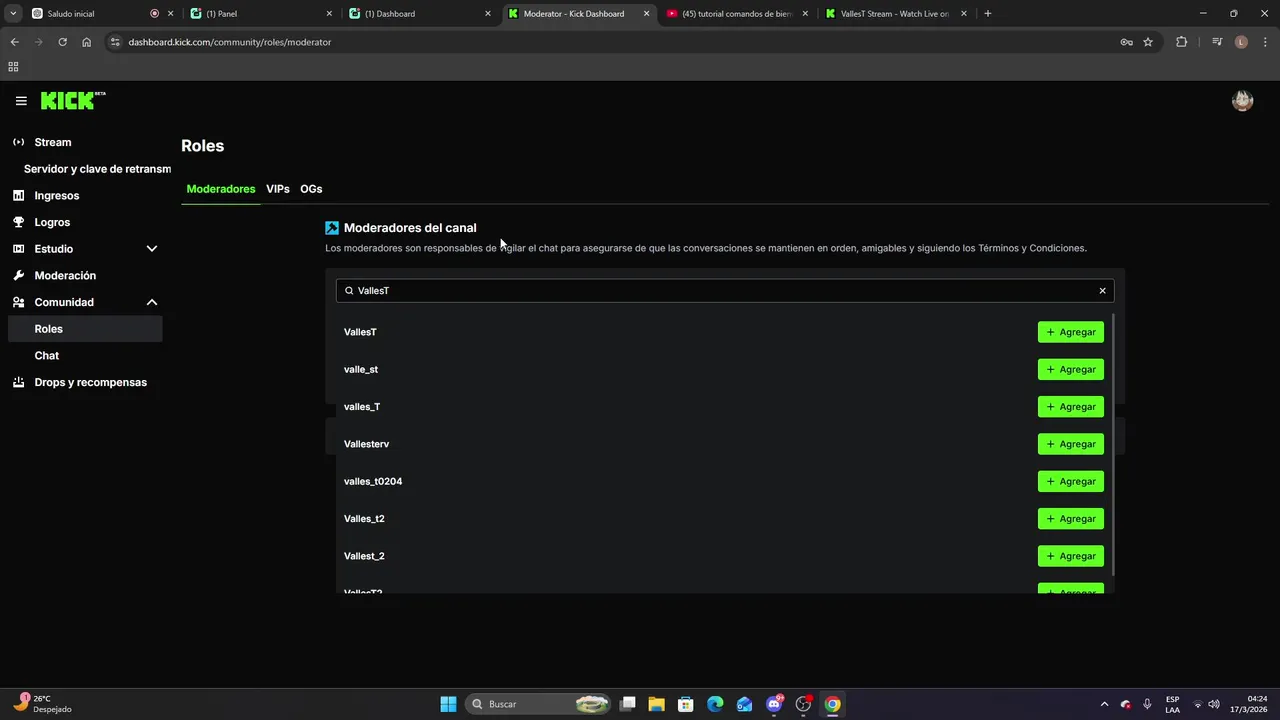This screenshot has height=720, width=1280.
Task: Click the search magnifier icon
Action: click(349, 291)
